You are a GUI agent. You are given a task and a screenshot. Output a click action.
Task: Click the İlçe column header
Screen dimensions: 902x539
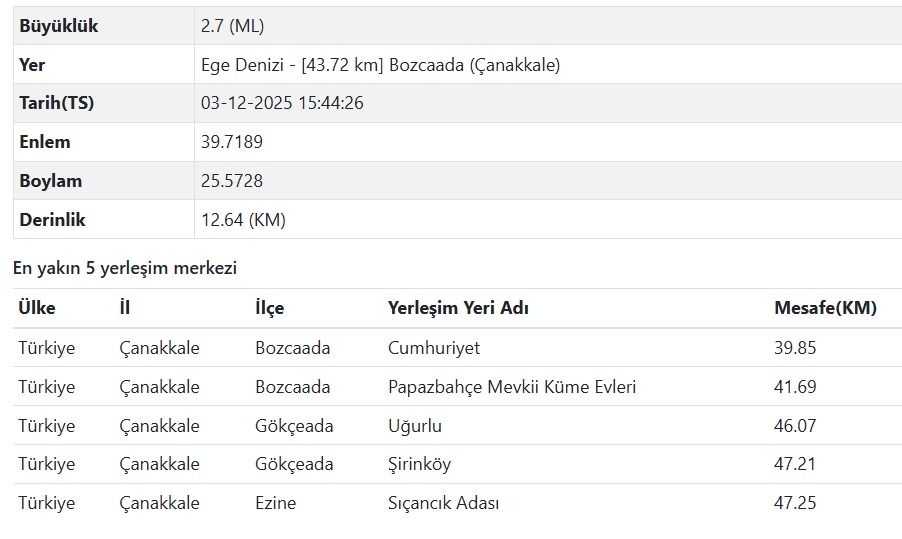[x=270, y=308]
